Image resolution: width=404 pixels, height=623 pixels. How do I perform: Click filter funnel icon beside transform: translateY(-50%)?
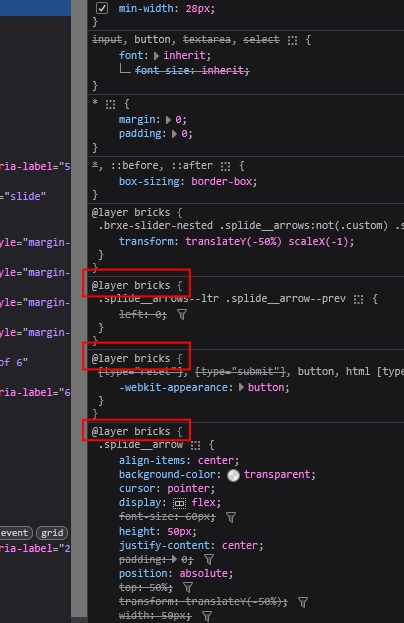(x=303, y=602)
